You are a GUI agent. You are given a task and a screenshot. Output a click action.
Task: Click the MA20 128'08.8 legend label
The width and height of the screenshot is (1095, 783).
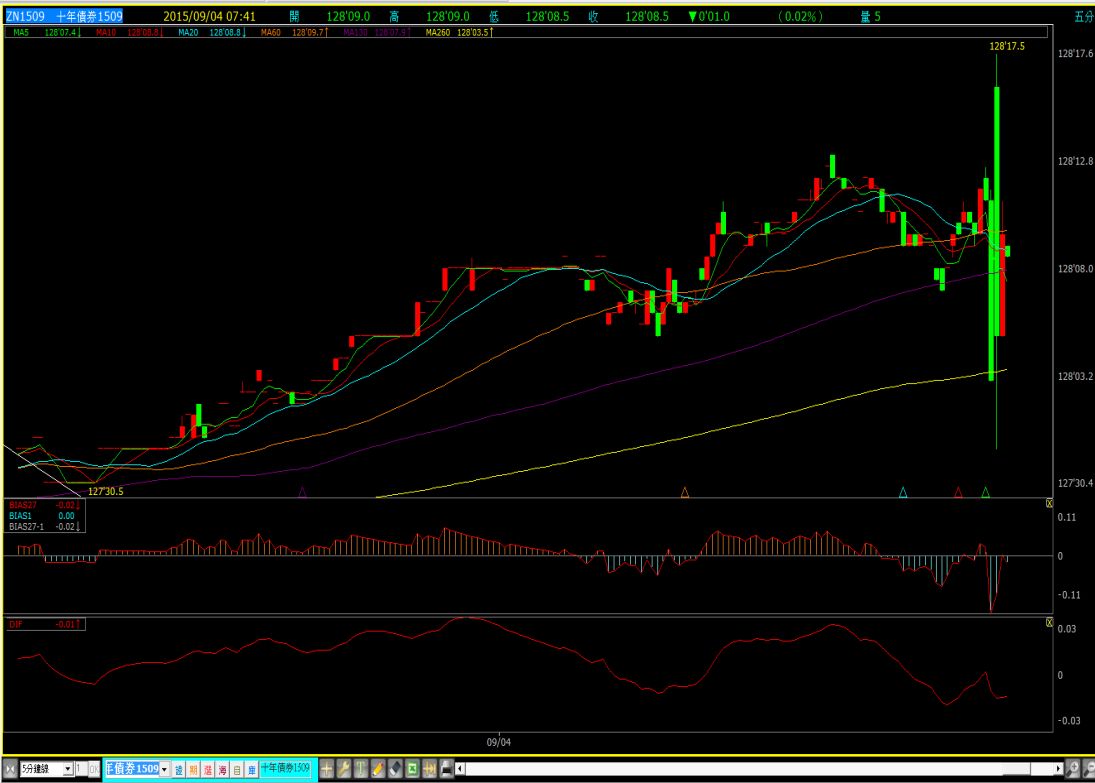tap(212, 32)
